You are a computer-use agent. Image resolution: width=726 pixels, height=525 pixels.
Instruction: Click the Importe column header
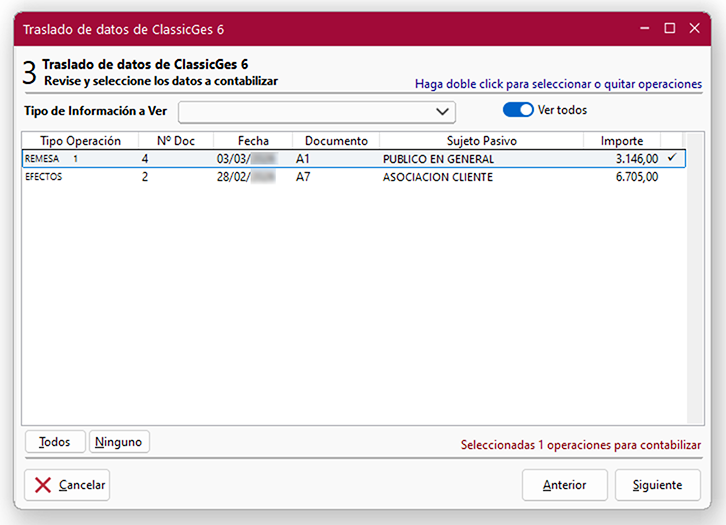pyautogui.click(x=622, y=141)
